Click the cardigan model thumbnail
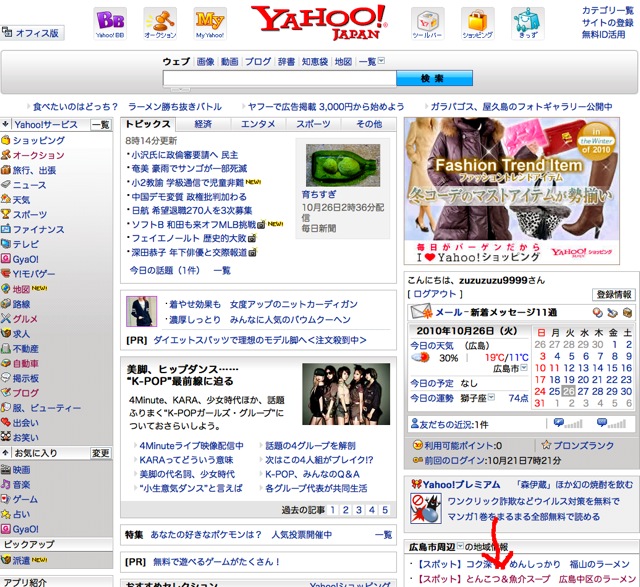Image resolution: width=640 pixels, height=587 pixels. coord(141,311)
